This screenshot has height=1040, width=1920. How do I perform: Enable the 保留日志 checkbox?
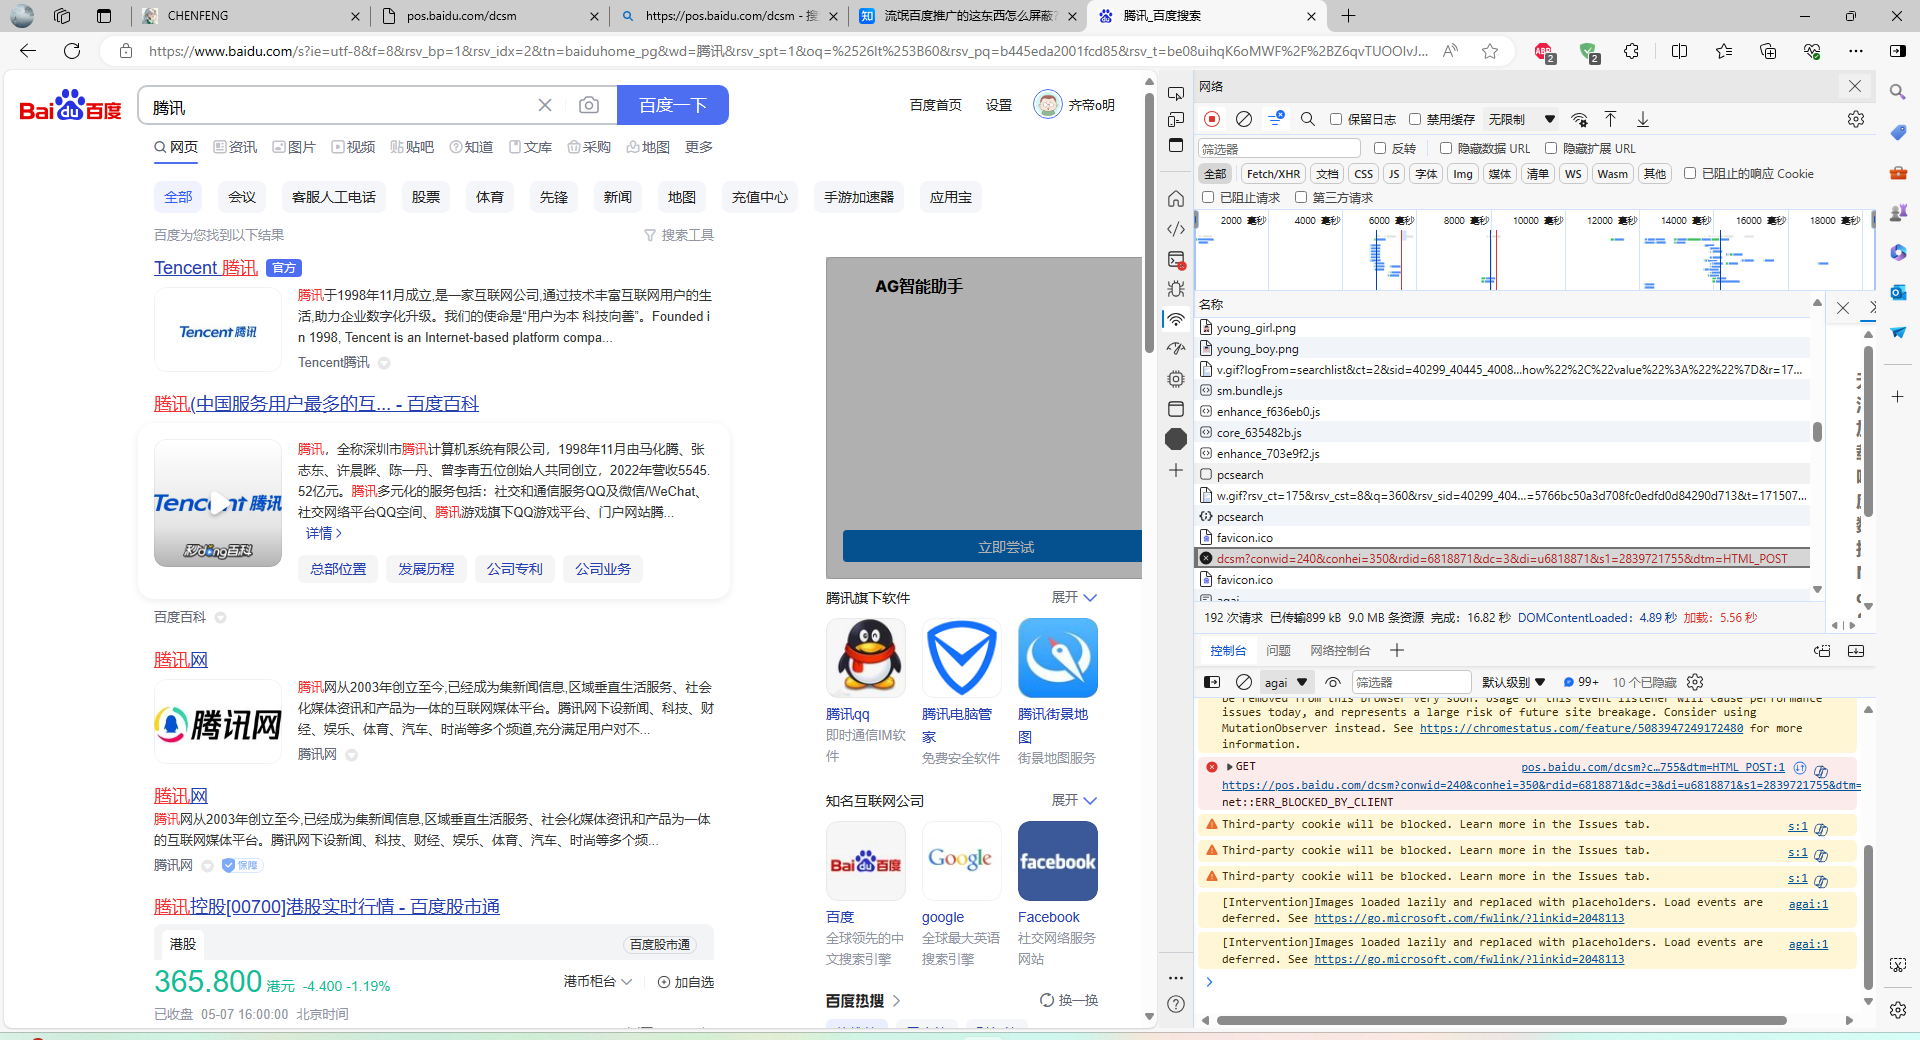point(1336,119)
